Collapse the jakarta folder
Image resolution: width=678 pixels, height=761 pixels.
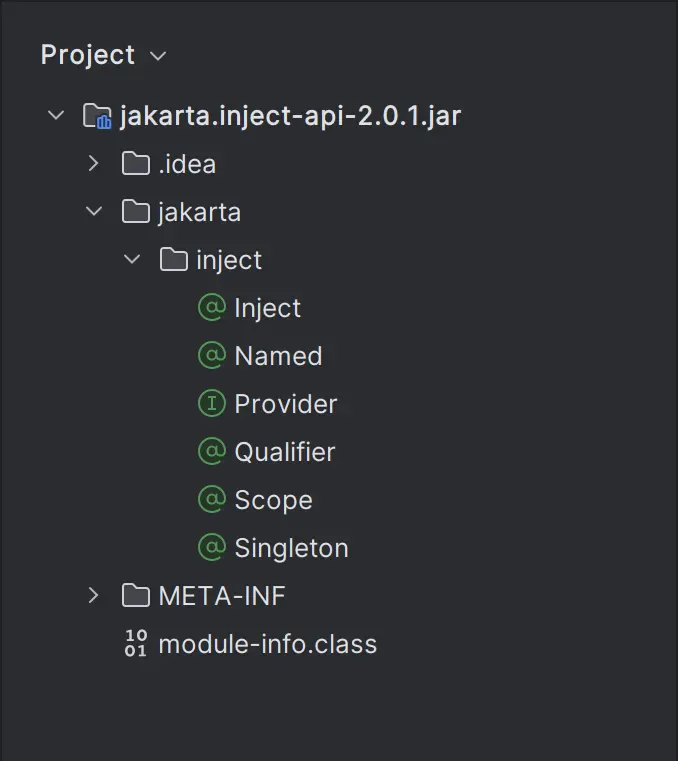tap(94, 212)
